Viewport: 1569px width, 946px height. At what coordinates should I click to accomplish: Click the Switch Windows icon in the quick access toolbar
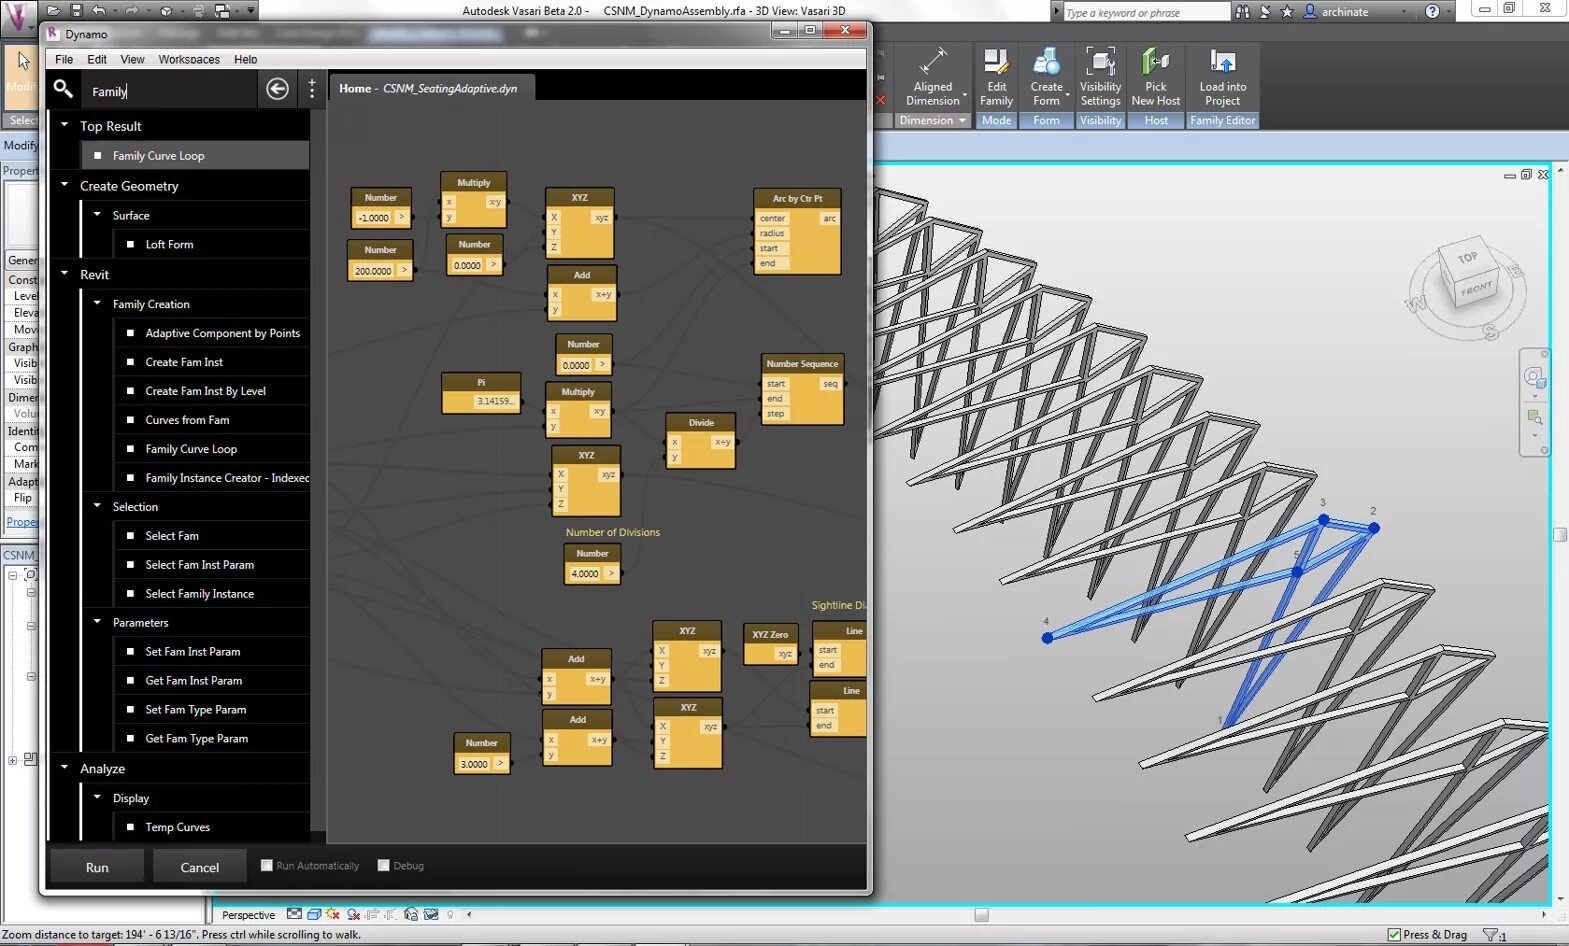point(222,11)
